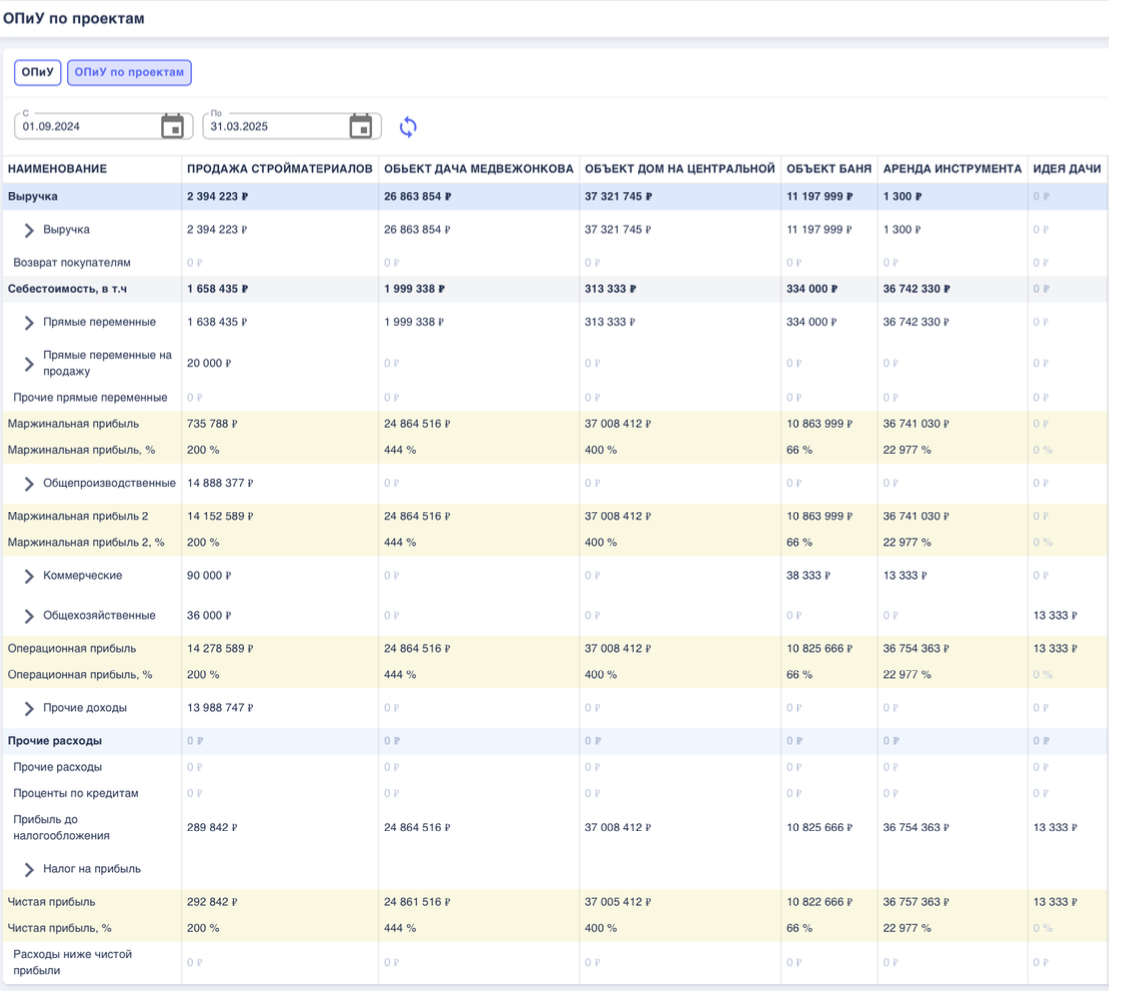This screenshot has width=1142, height=994.
Task: Open the calendar icon of end date field
Action: tap(361, 126)
